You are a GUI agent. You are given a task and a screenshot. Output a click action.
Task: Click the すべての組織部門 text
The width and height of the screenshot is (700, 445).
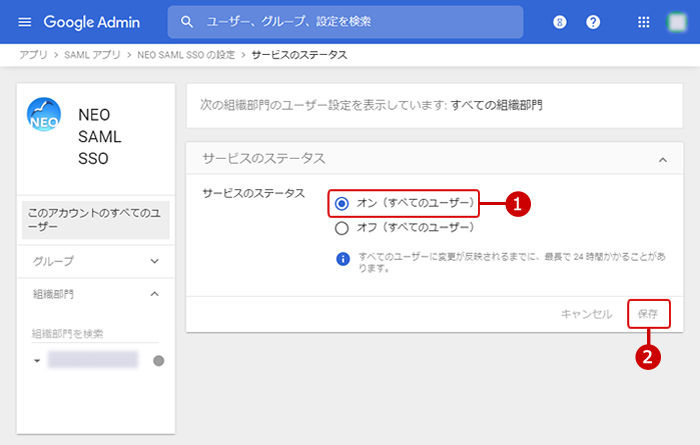click(496, 105)
